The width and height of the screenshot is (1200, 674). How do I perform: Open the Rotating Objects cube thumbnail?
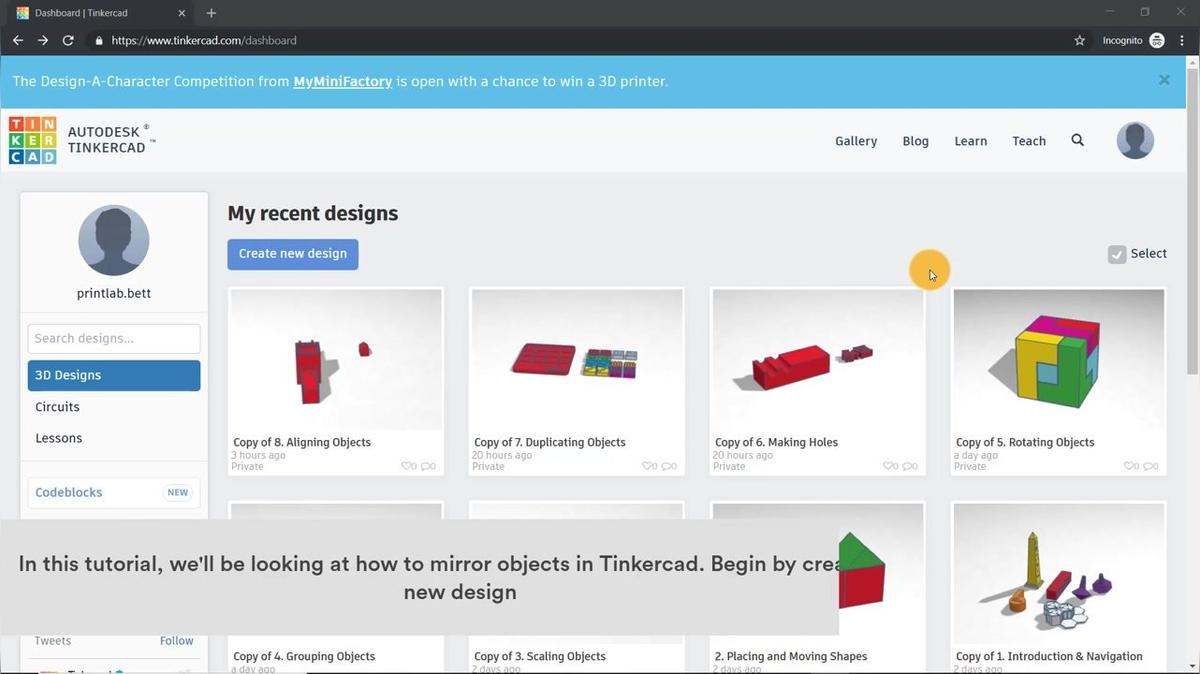(x=1059, y=360)
